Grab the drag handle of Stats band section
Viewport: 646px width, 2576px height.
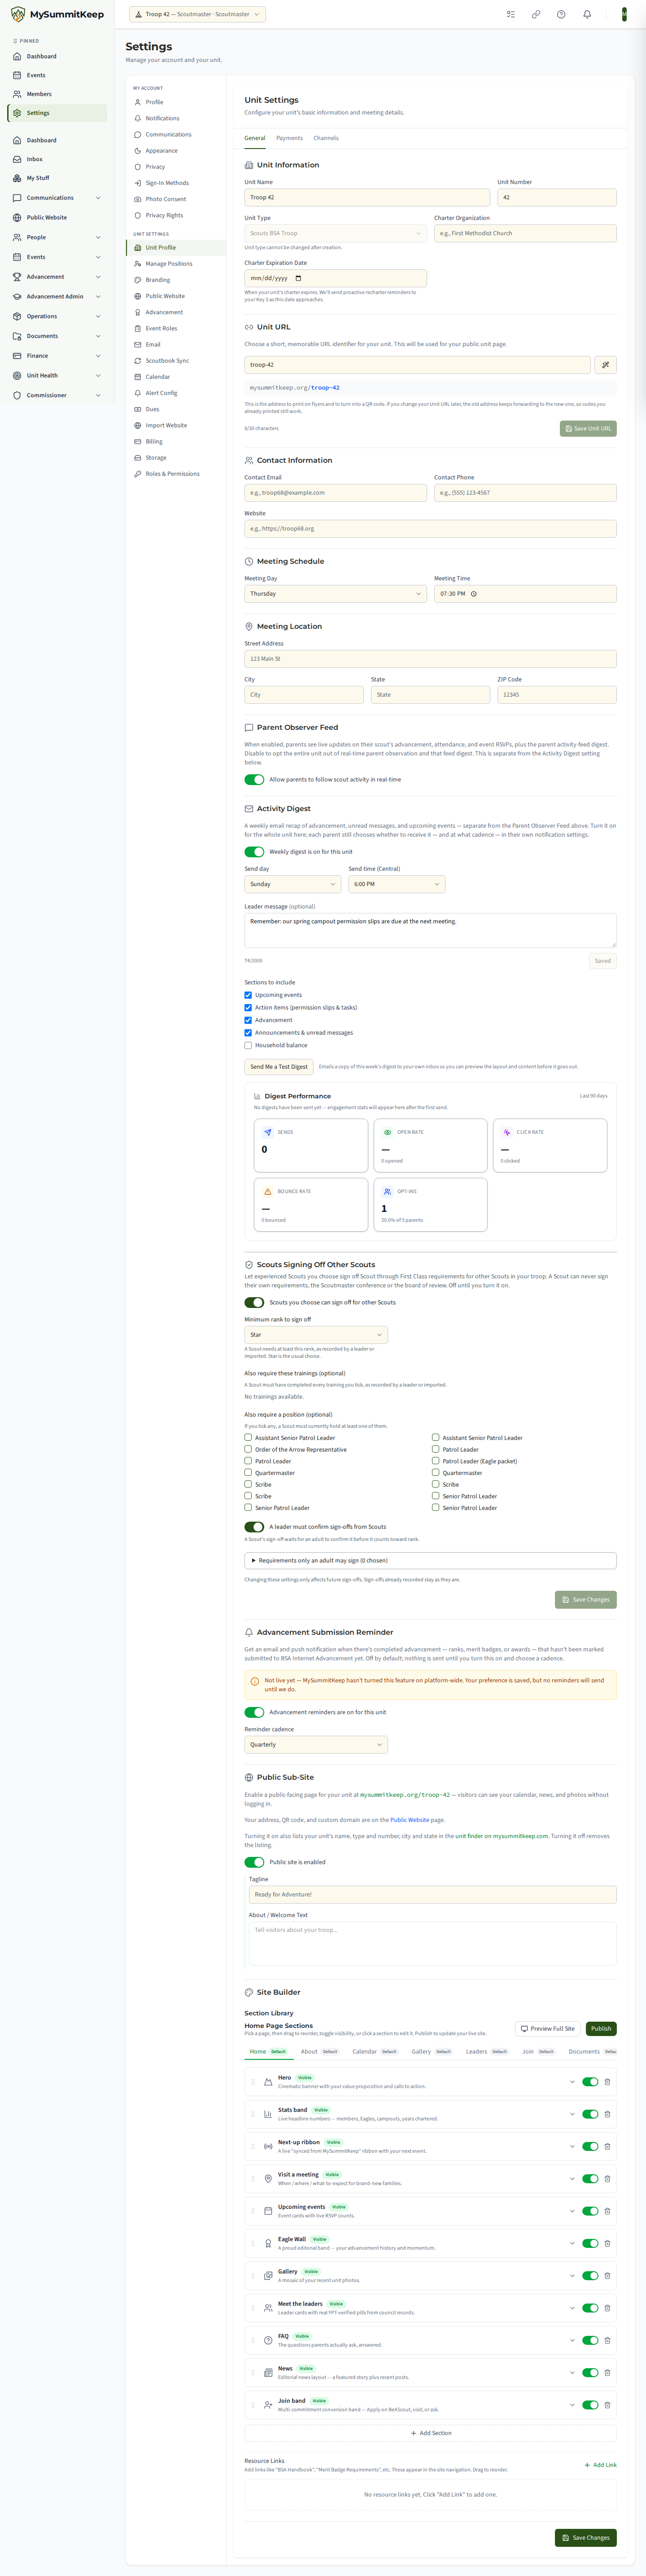pos(253,2114)
